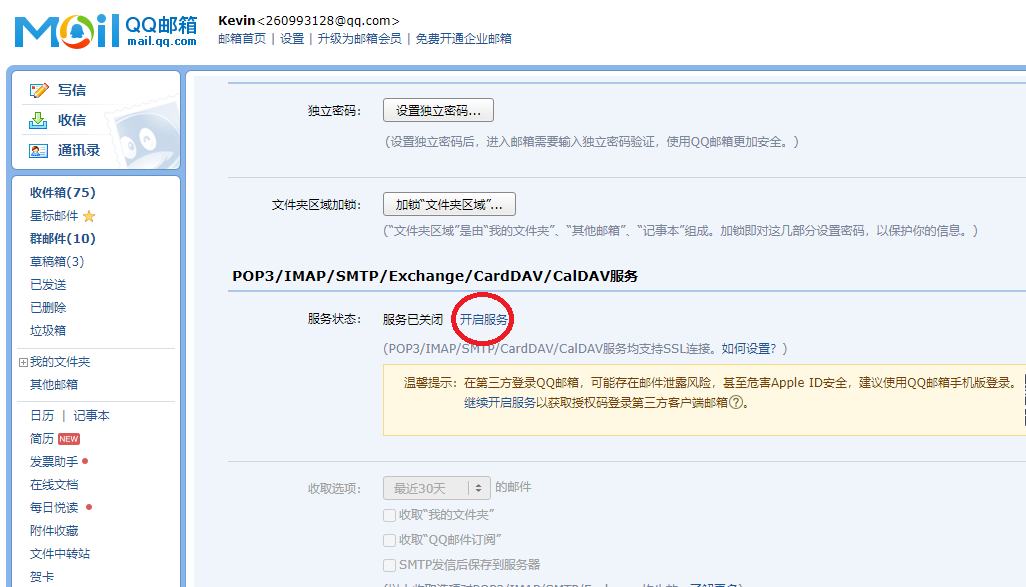Click the QQ Mail logo
Image resolution: width=1026 pixels, height=587 pixels.
(106, 31)
